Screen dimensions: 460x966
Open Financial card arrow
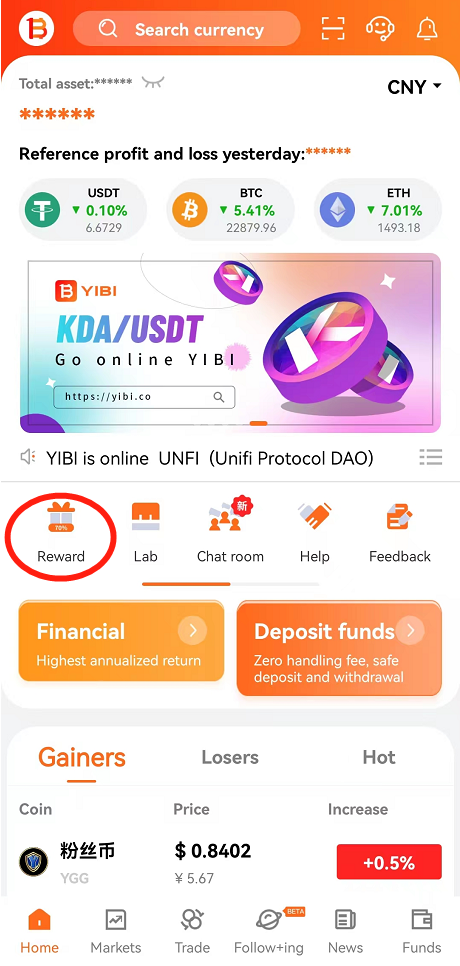[x=193, y=630]
